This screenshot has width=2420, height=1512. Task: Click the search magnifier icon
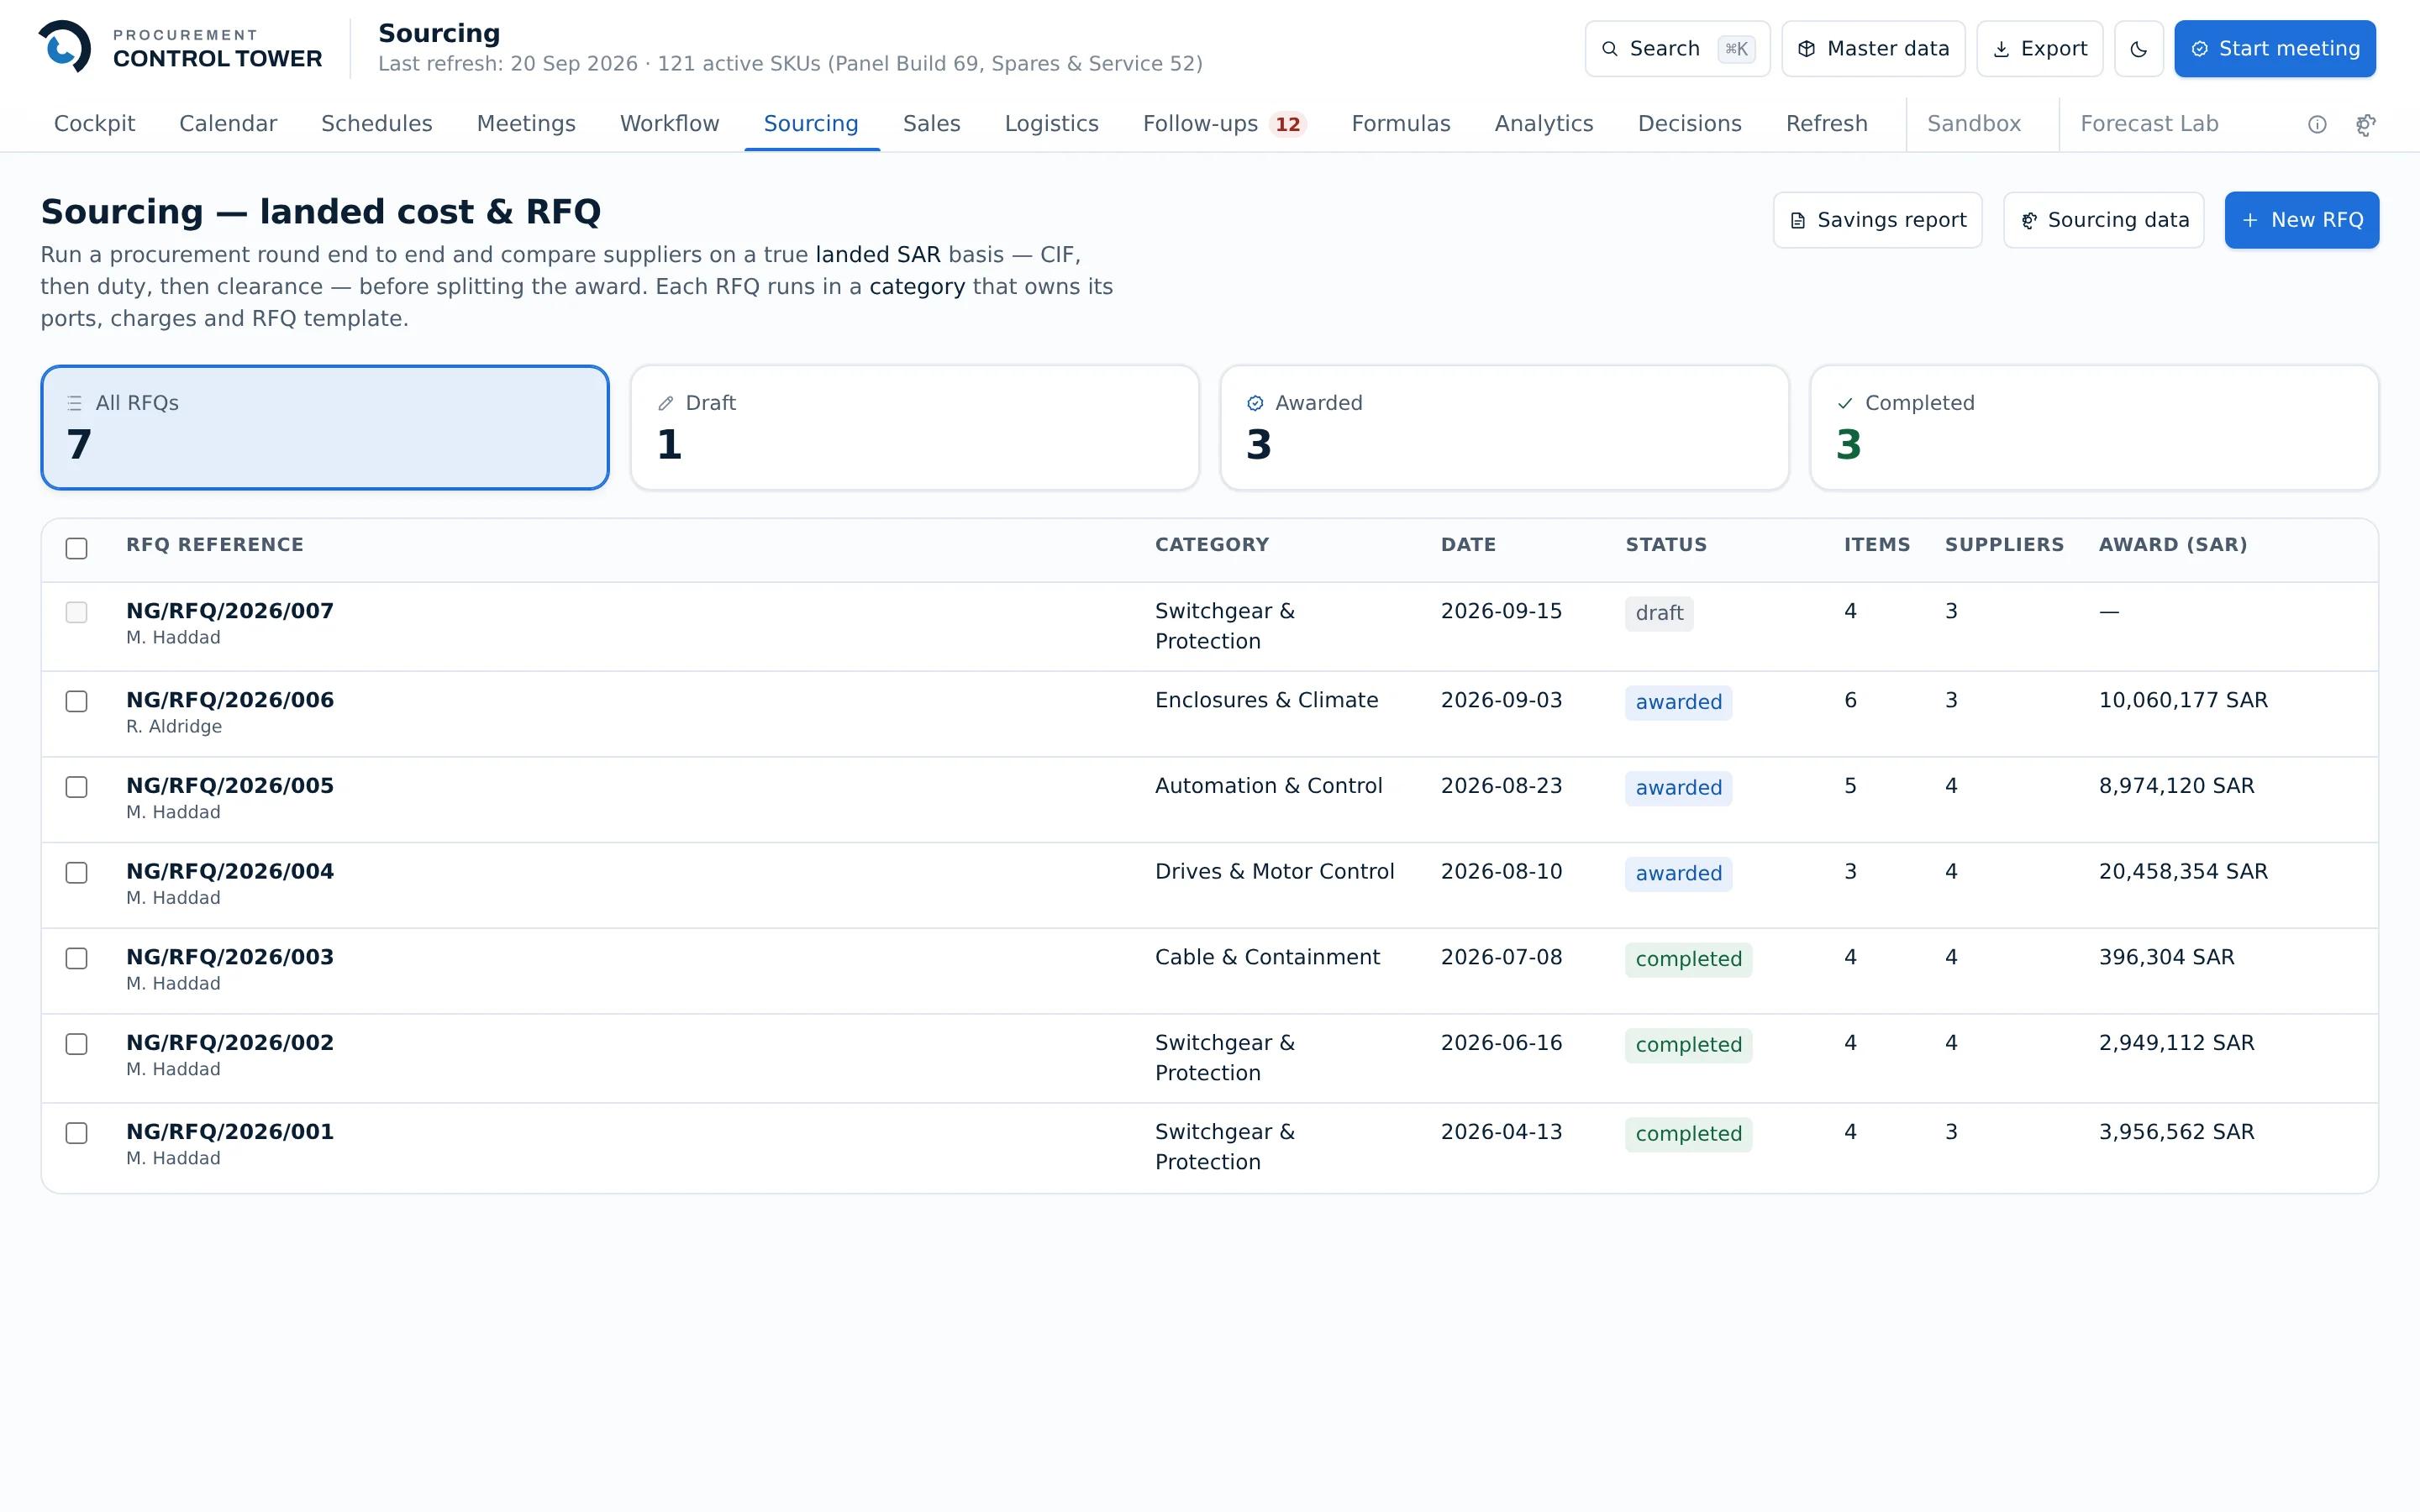click(x=1610, y=49)
